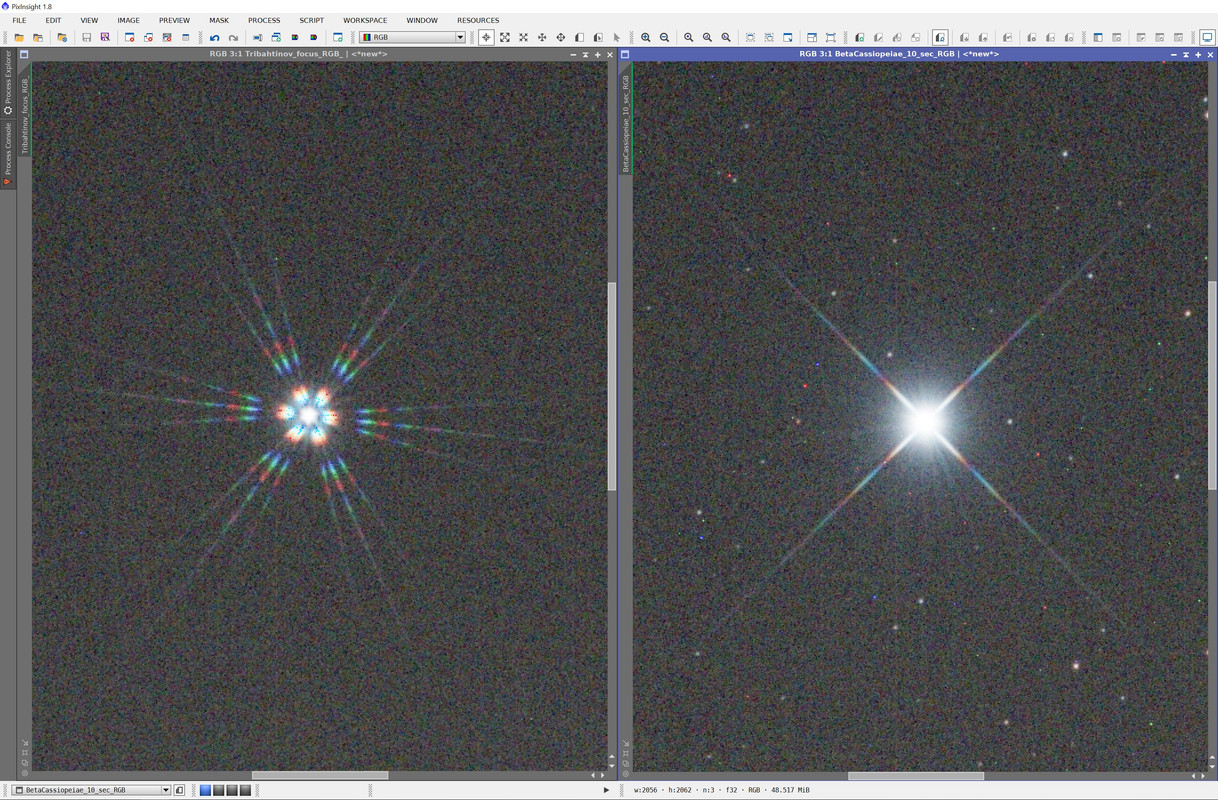Click vertical scrollbar of Tribahtinov image window

[x=612, y=386]
